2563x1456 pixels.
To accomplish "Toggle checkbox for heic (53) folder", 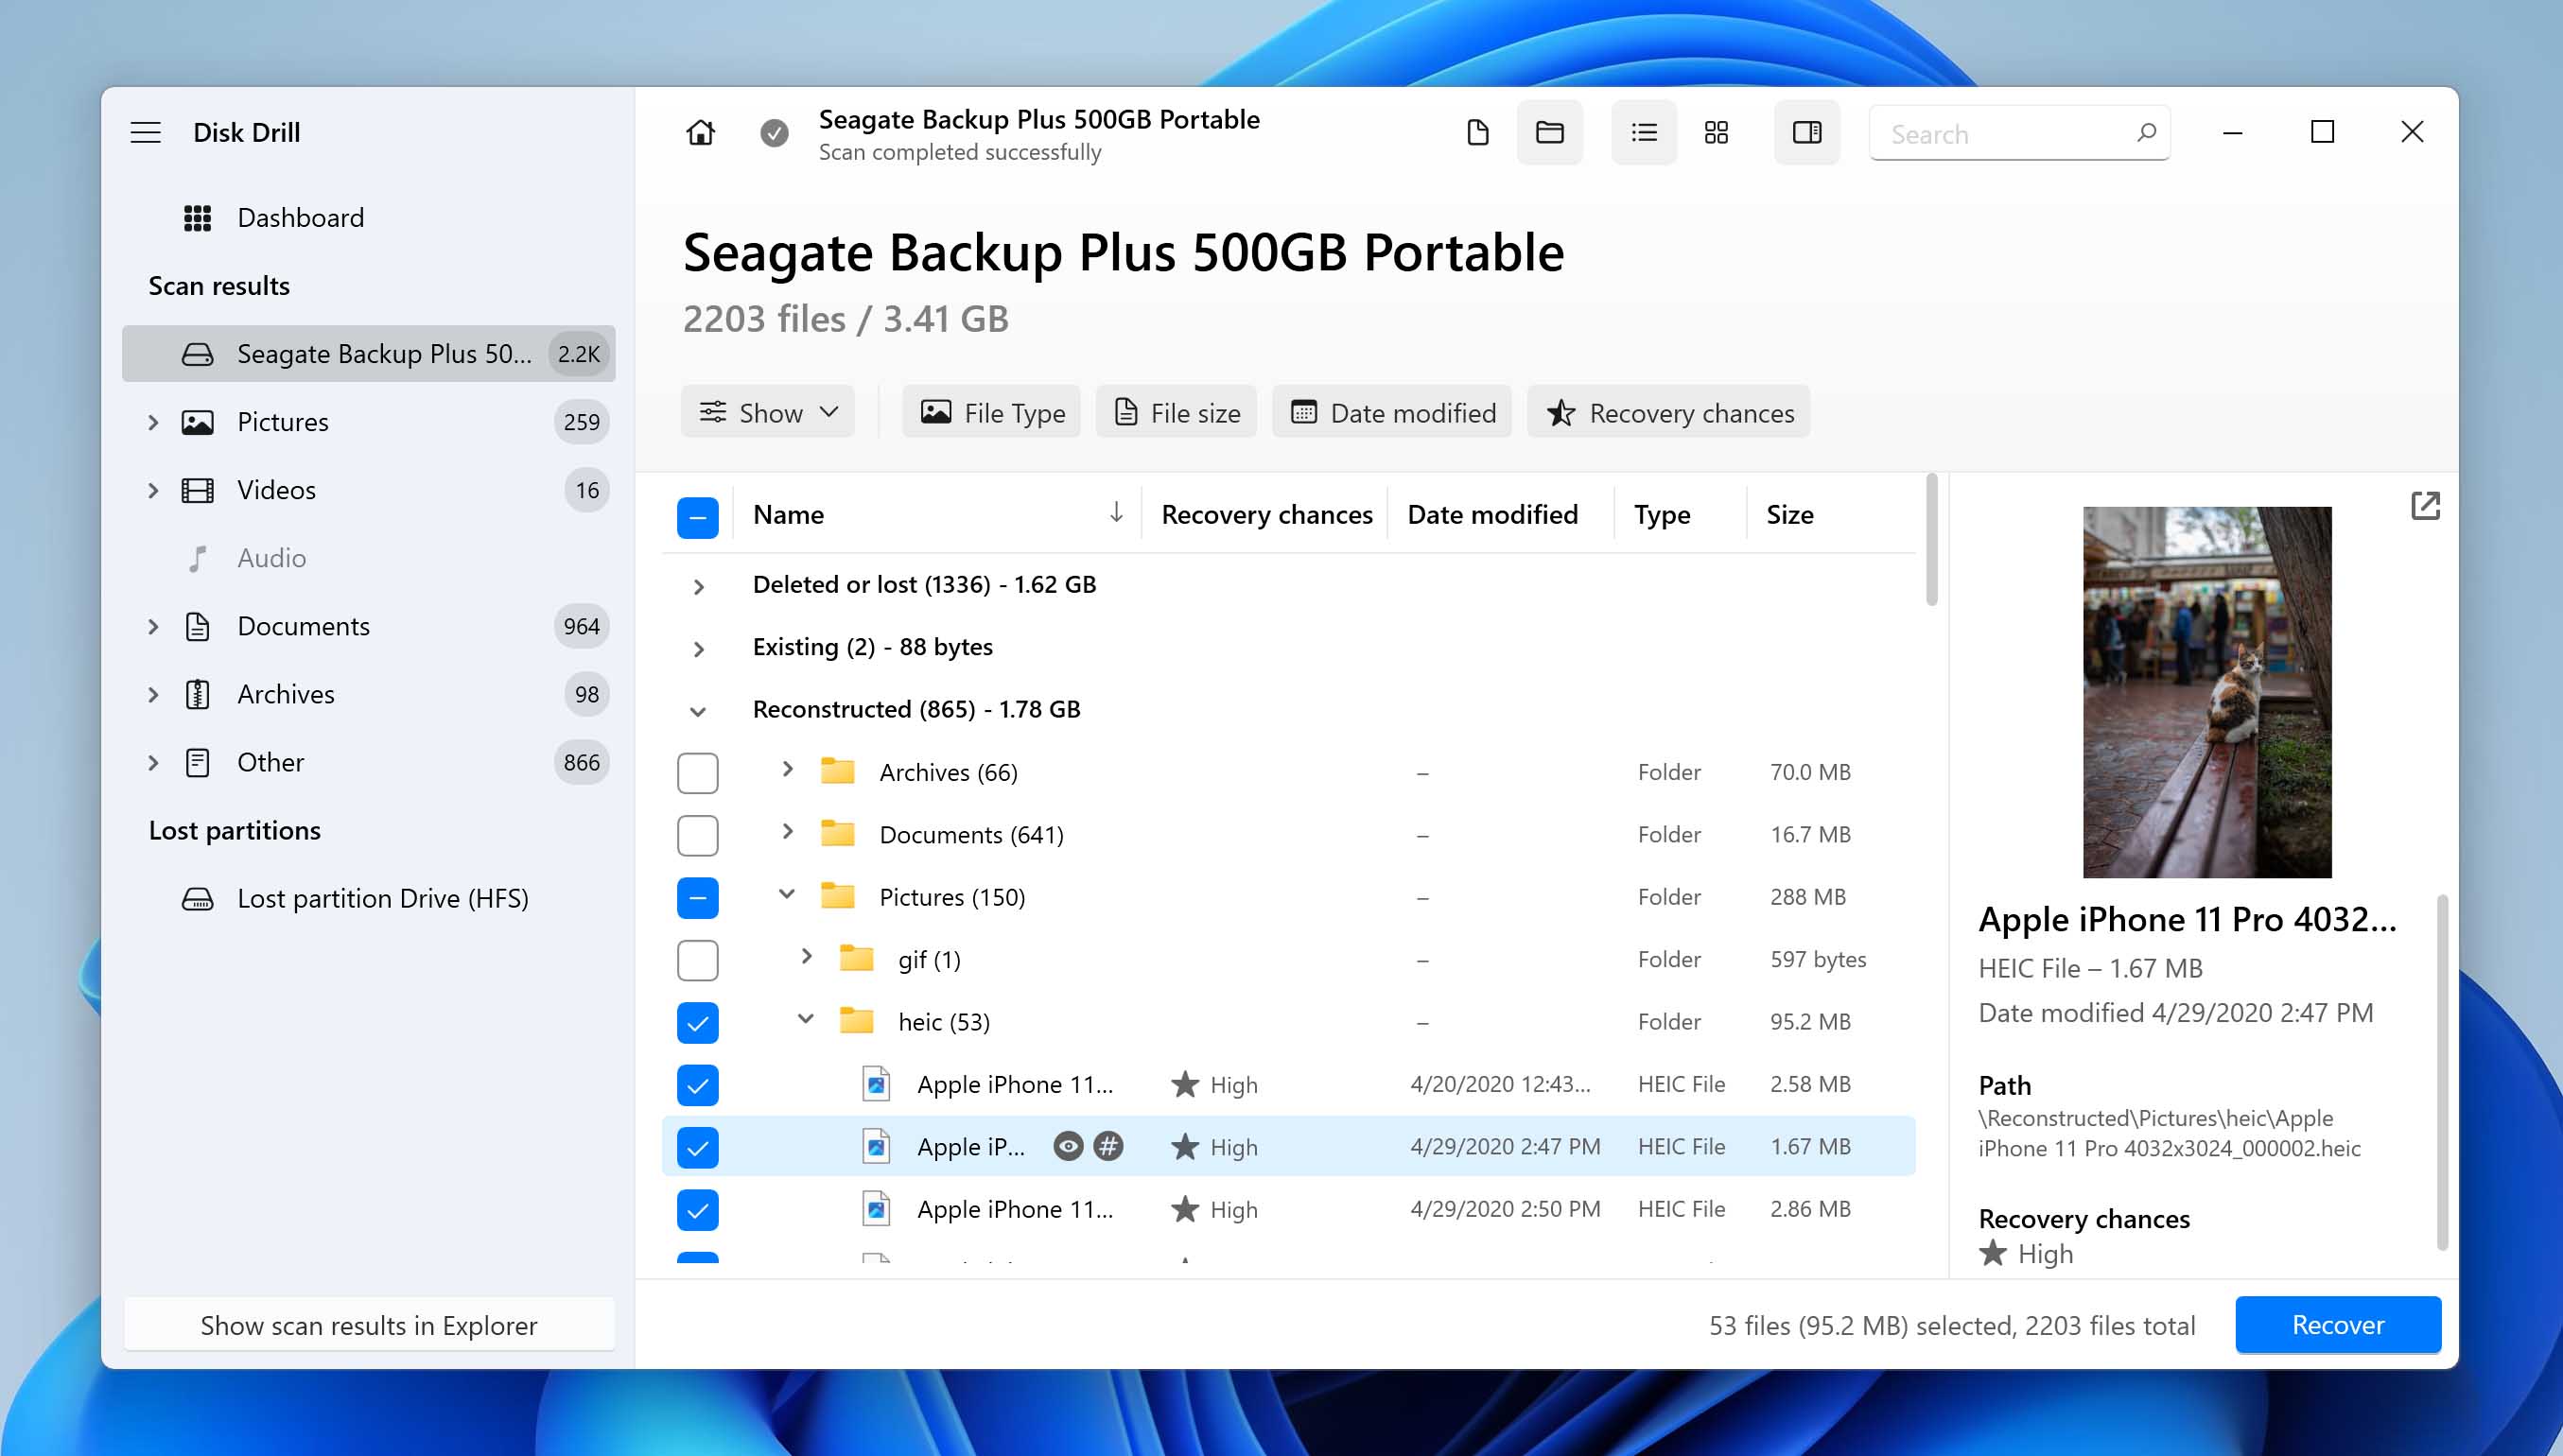I will tap(697, 1021).
